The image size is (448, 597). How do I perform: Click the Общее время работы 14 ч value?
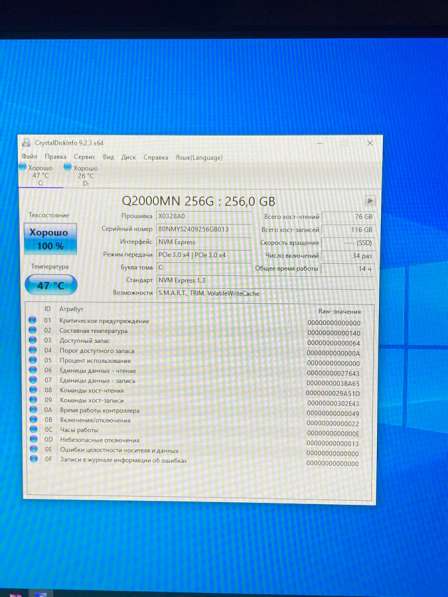(348, 269)
